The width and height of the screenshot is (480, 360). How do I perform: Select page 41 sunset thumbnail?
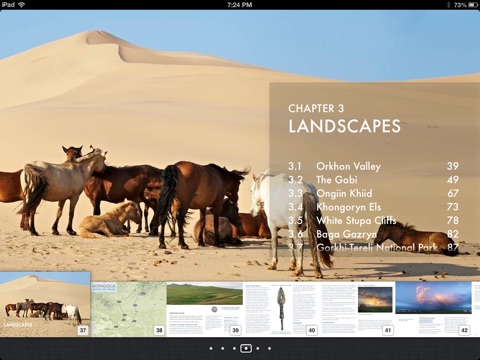tap(357, 309)
